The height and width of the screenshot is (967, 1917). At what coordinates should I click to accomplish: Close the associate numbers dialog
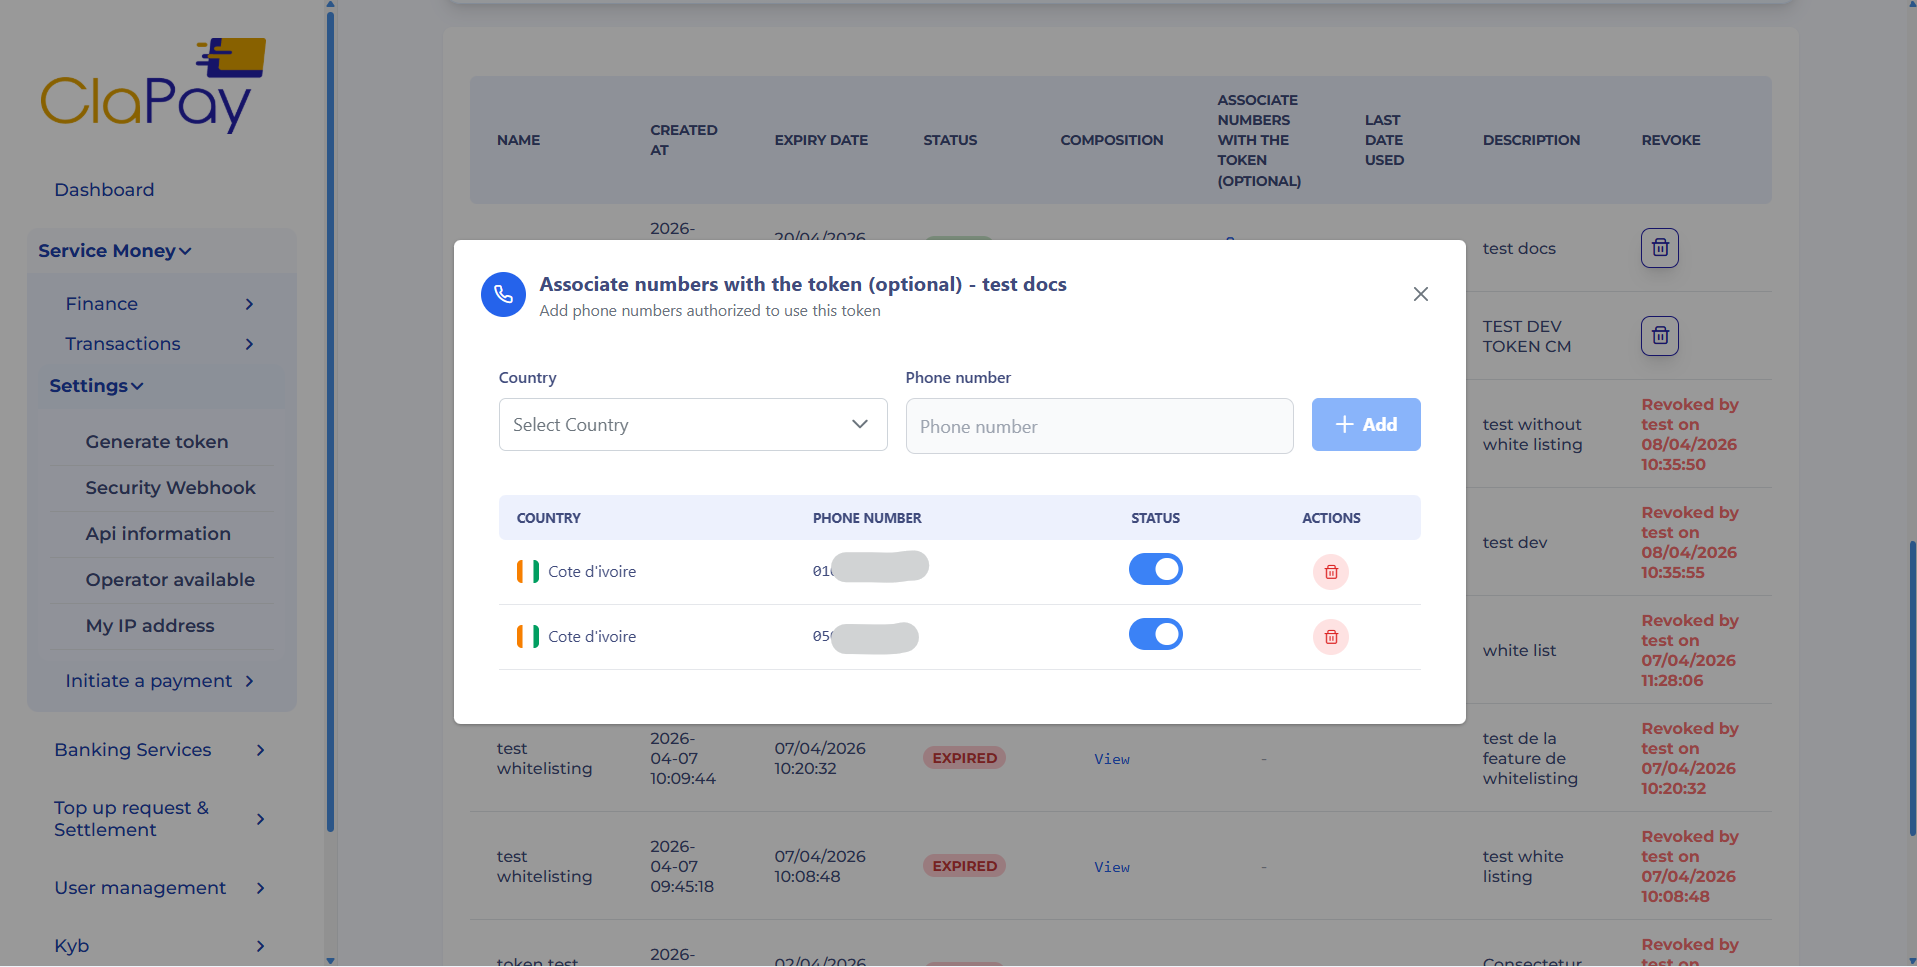point(1421,294)
